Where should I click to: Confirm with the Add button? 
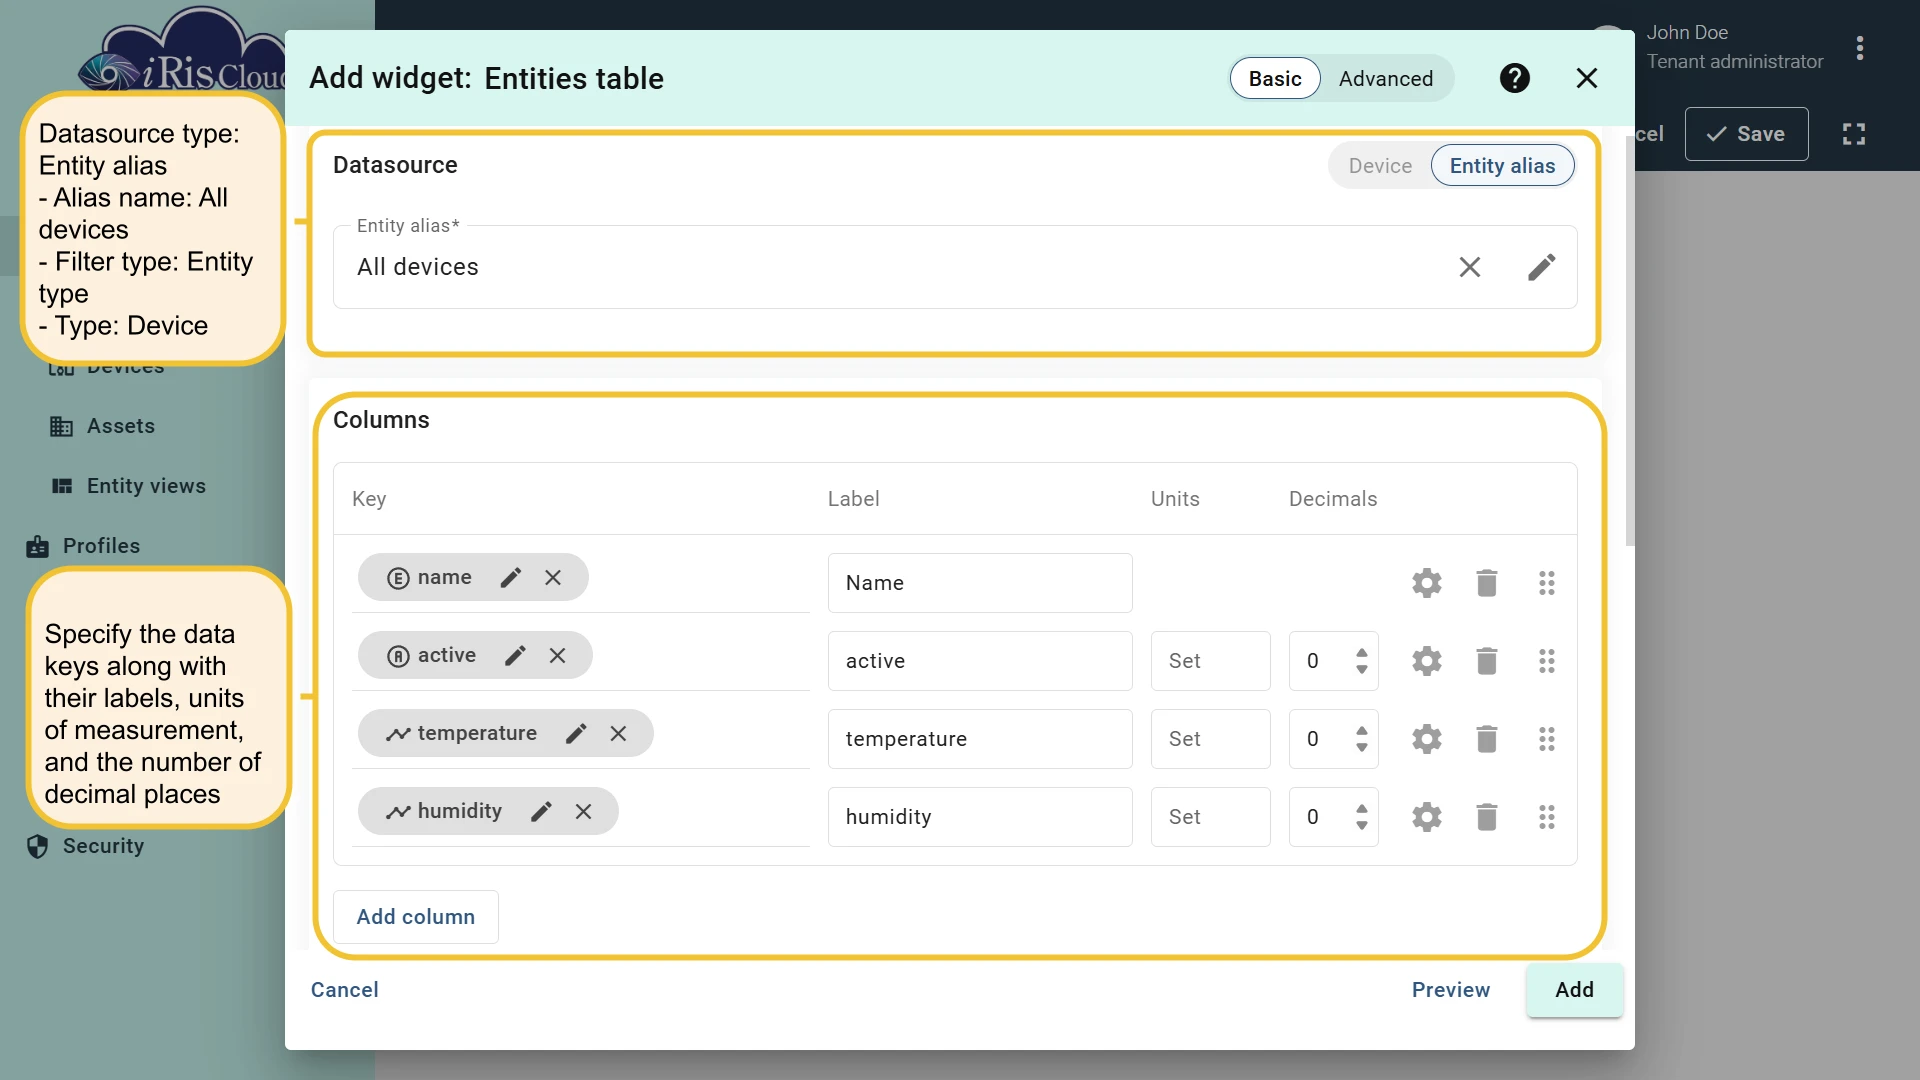point(1575,990)
